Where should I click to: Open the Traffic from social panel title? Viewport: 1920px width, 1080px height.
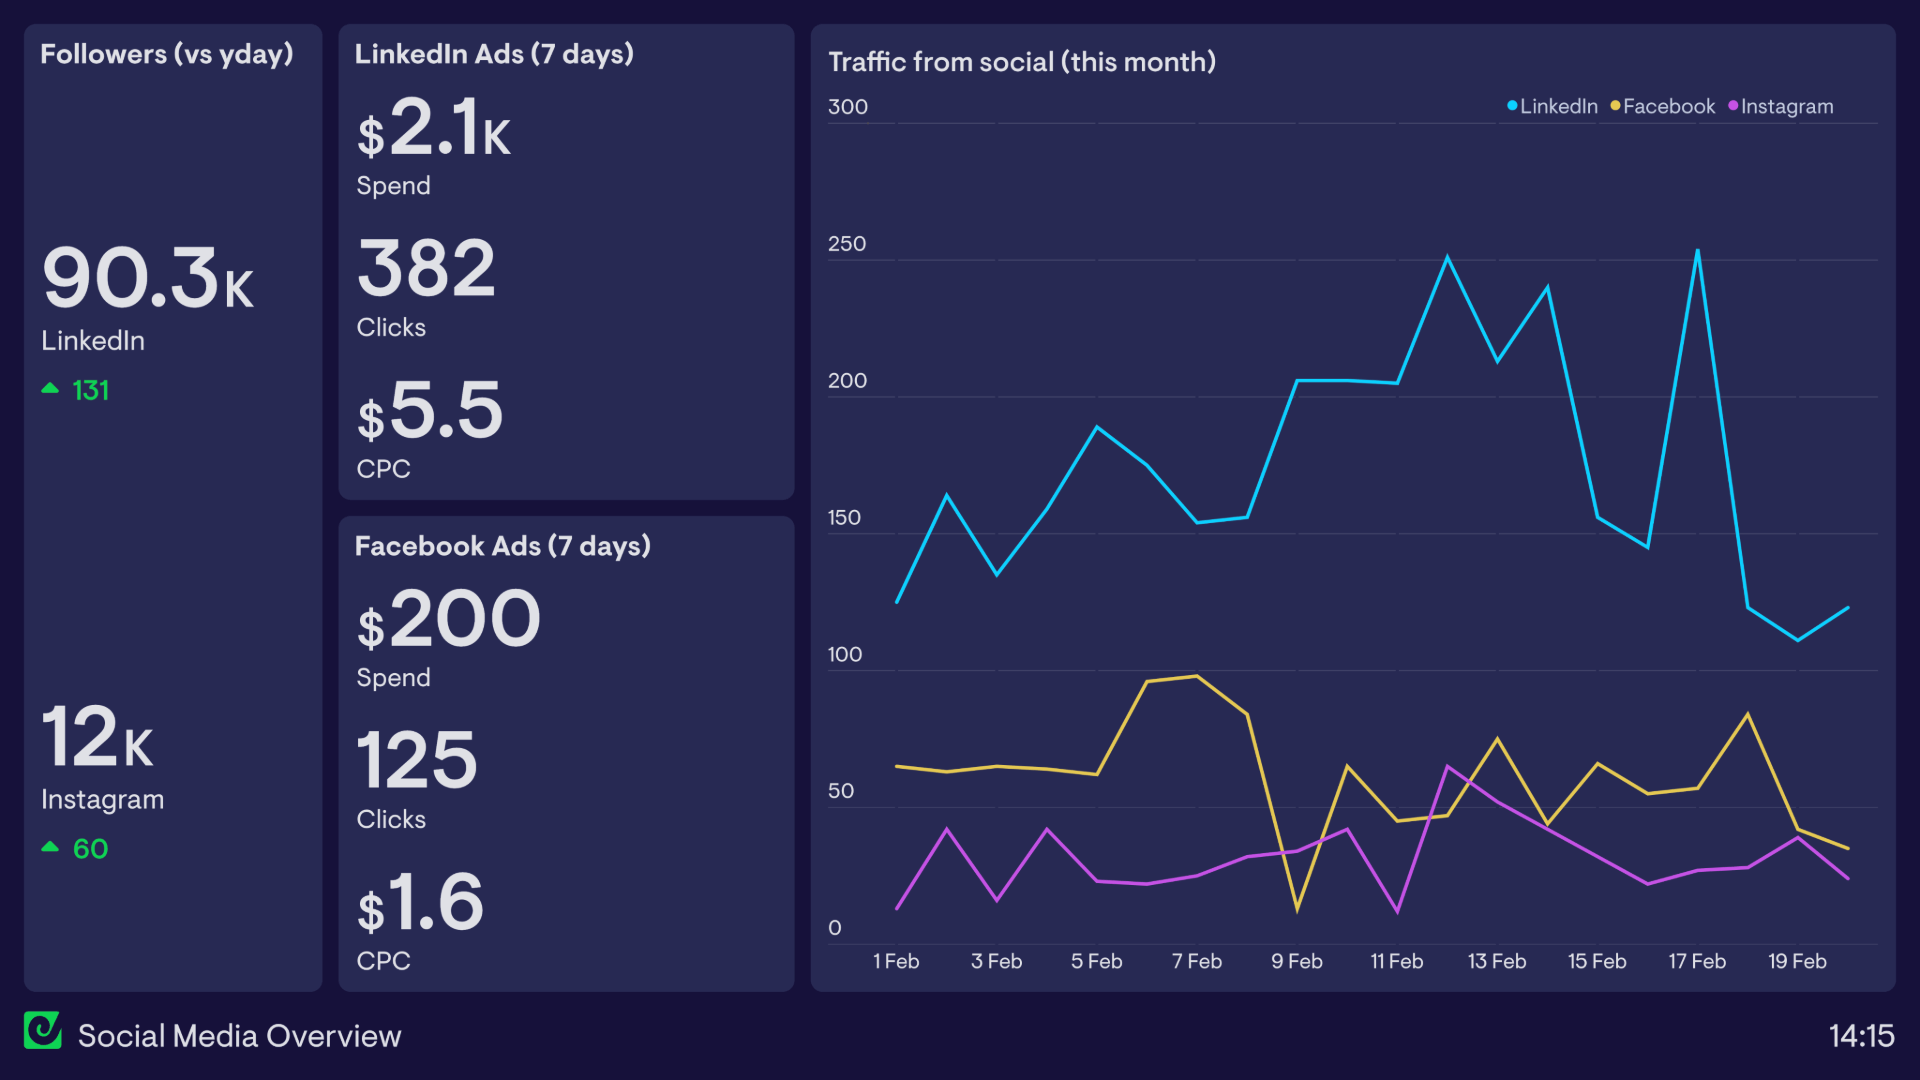point(1022,61)
